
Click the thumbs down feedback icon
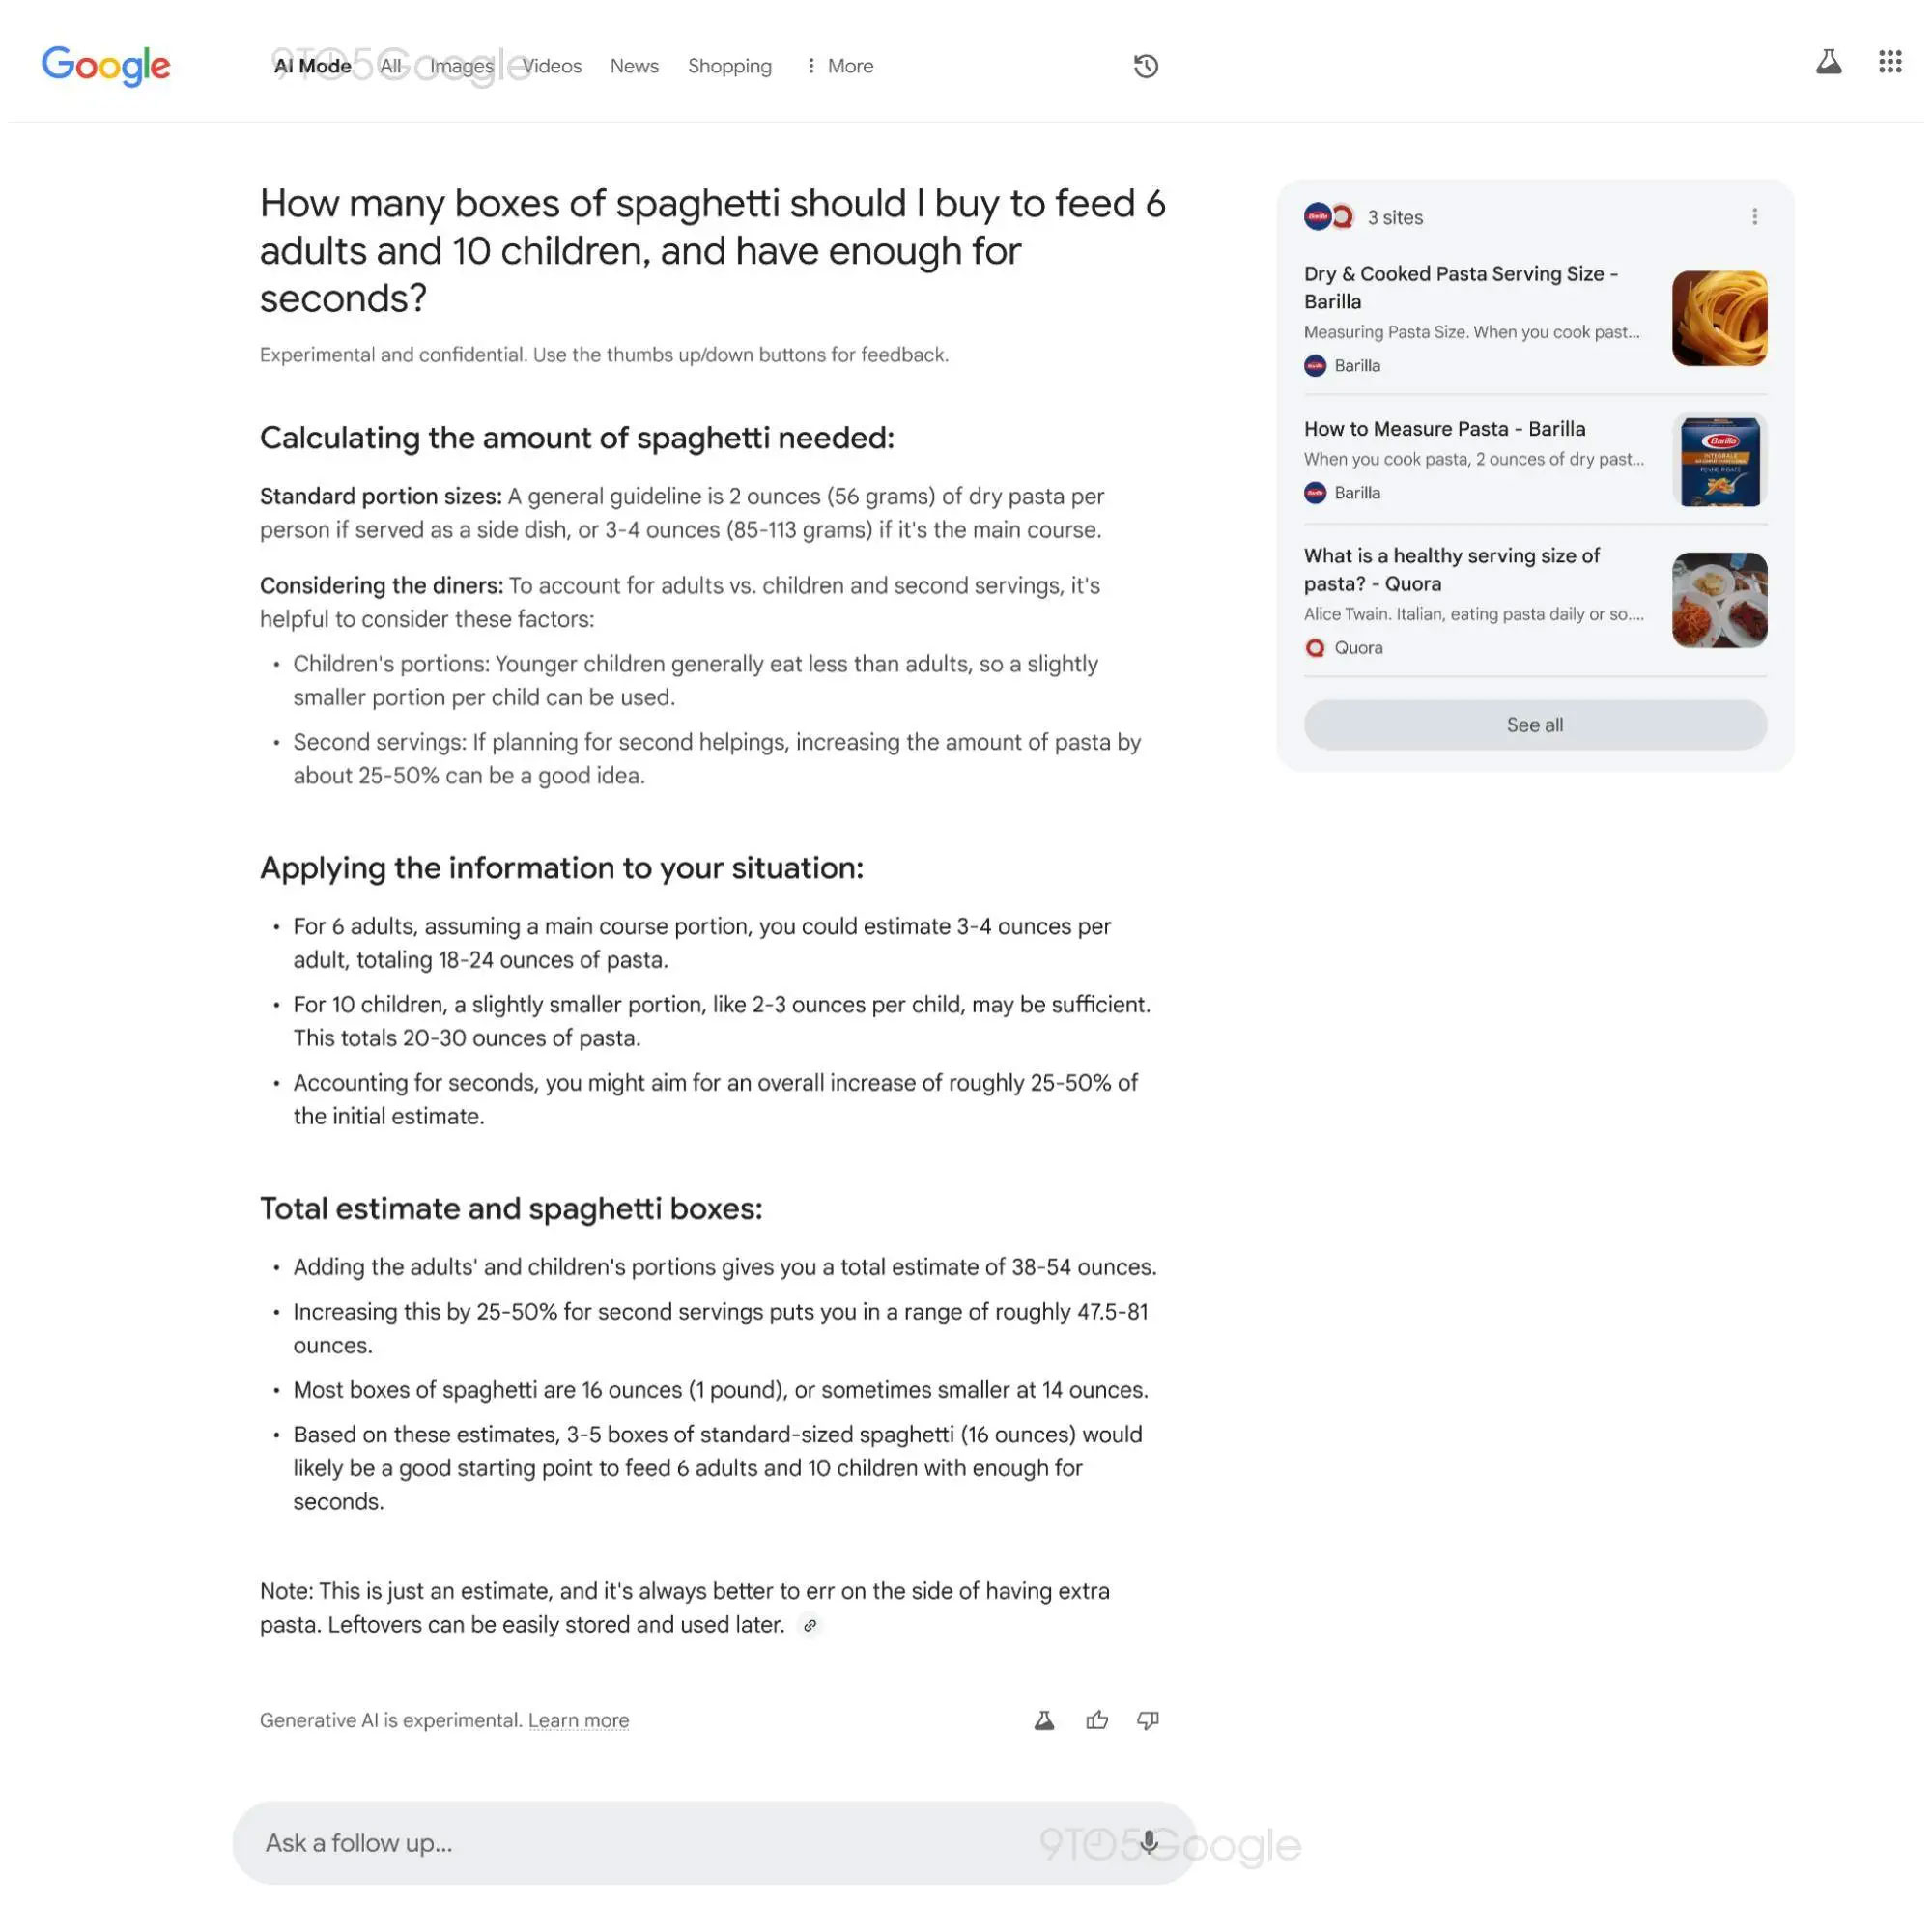[1147, 1719]
